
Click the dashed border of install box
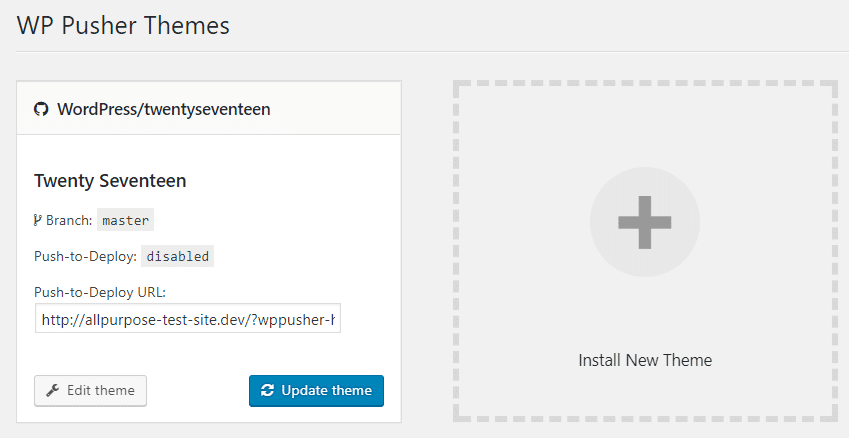(x=456, y=250)
